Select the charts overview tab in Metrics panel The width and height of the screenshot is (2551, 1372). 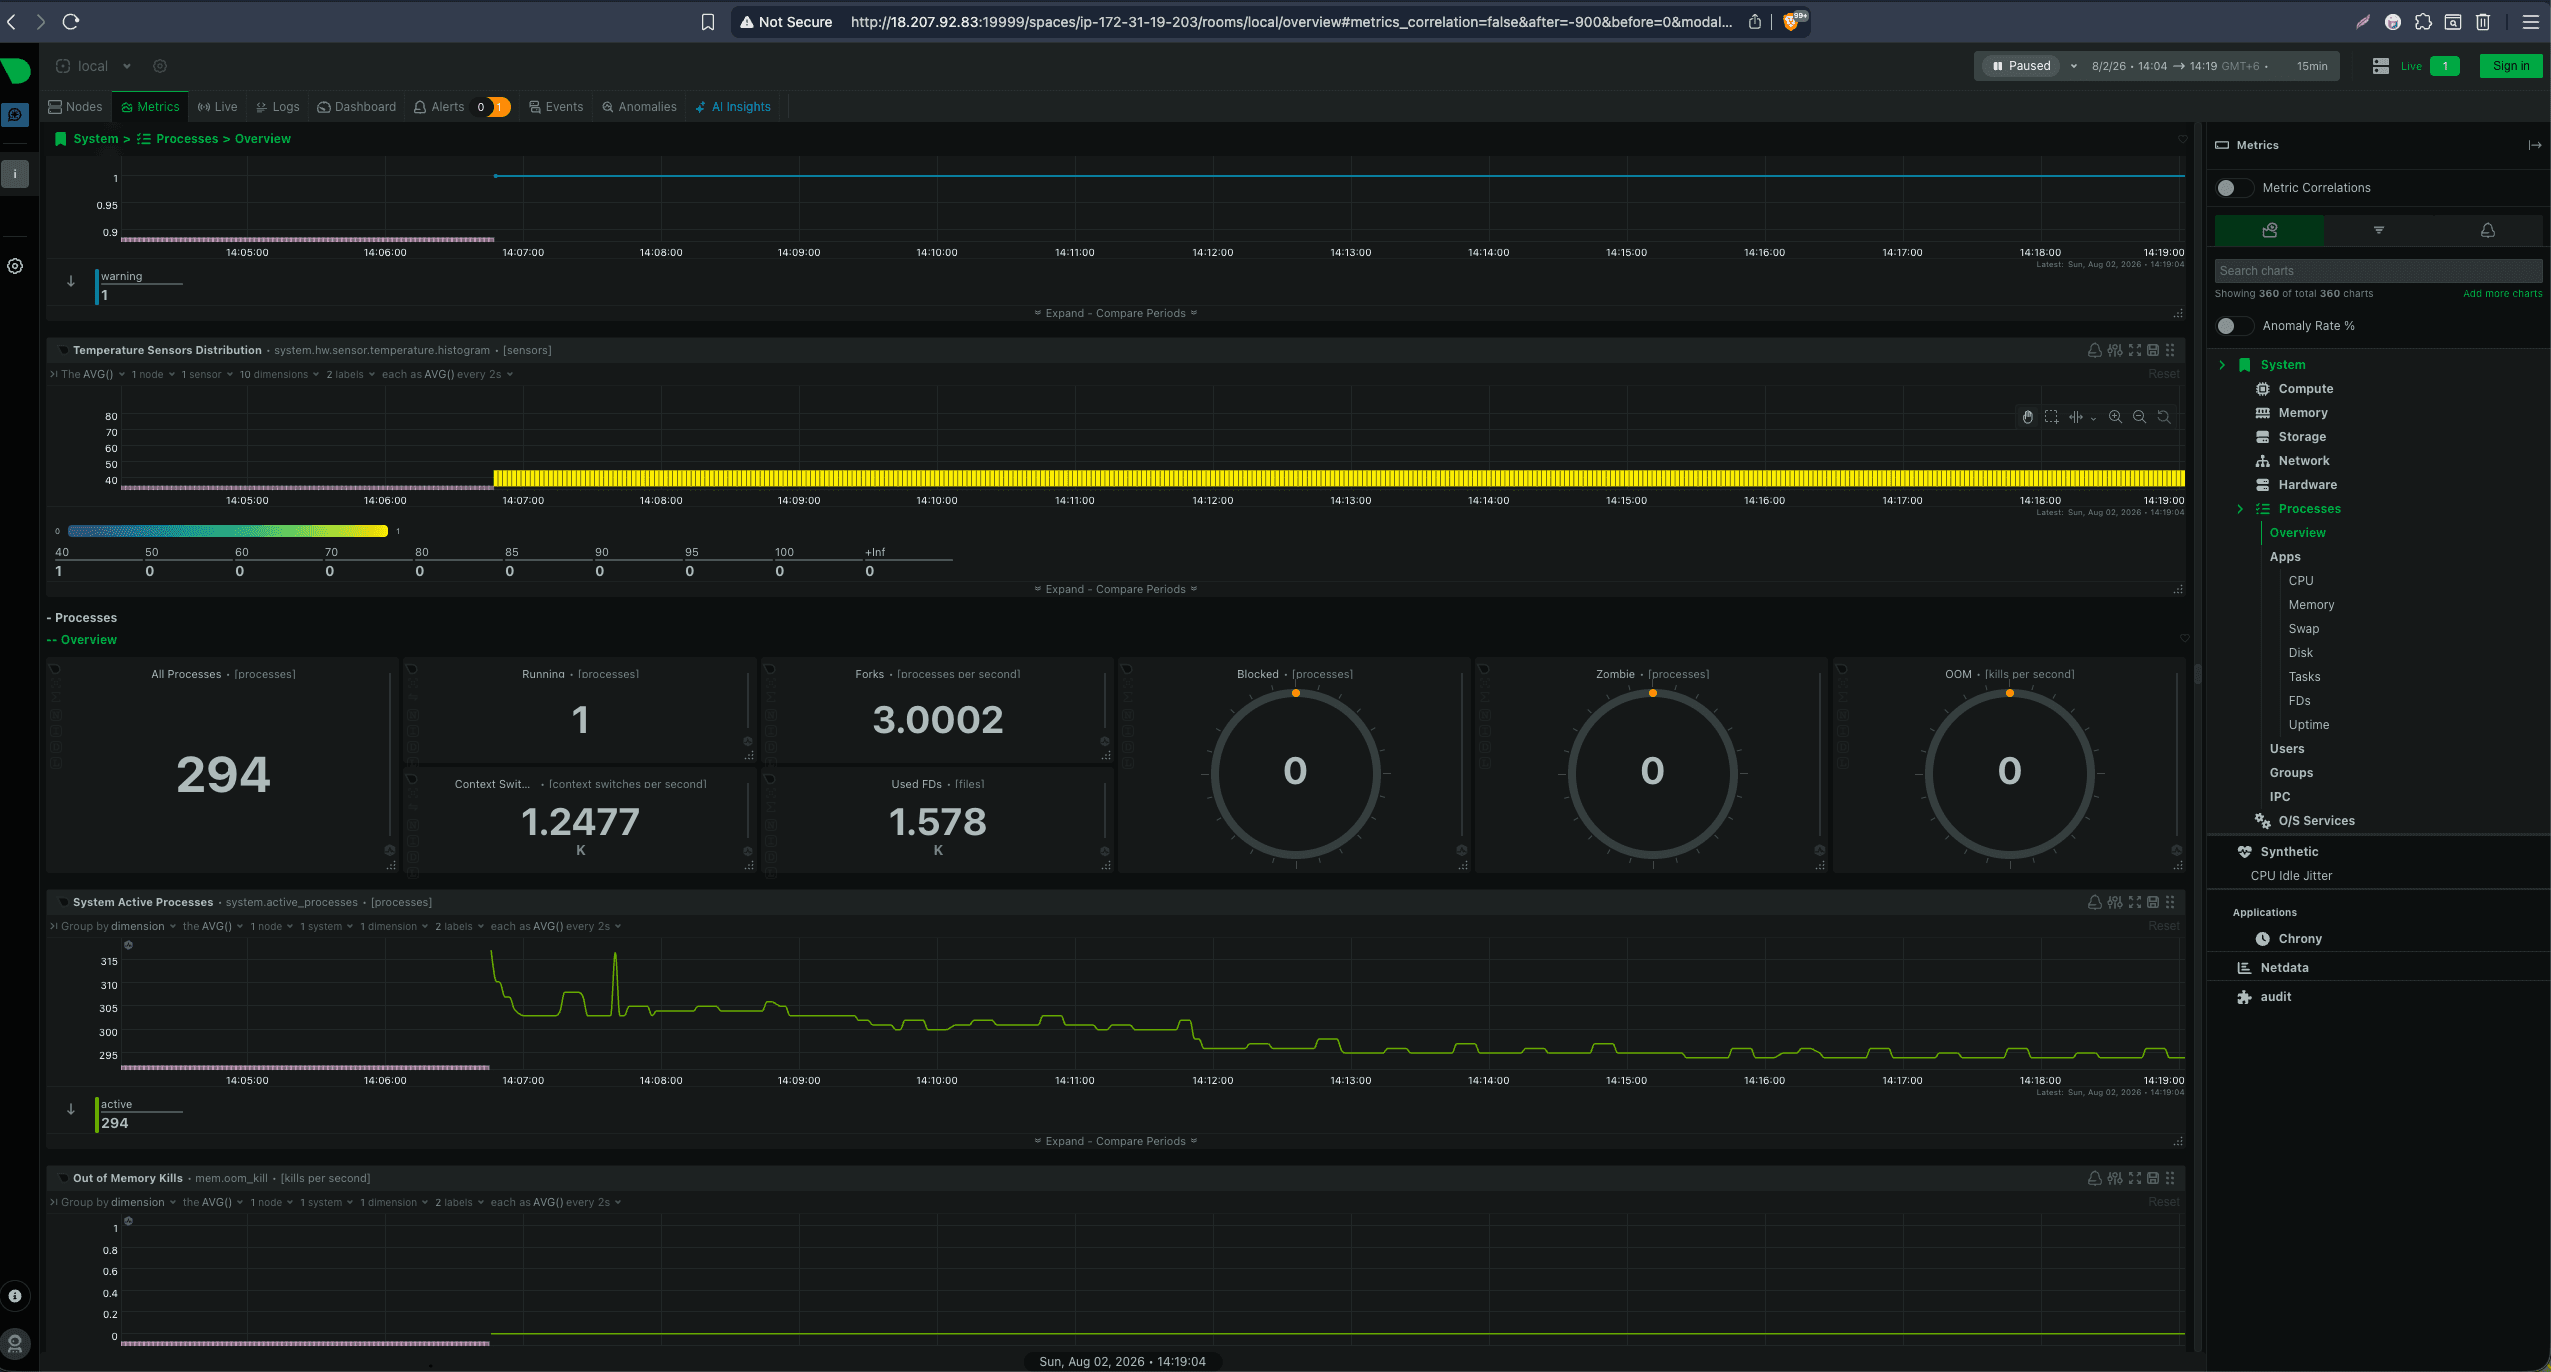pos(2270,230)
